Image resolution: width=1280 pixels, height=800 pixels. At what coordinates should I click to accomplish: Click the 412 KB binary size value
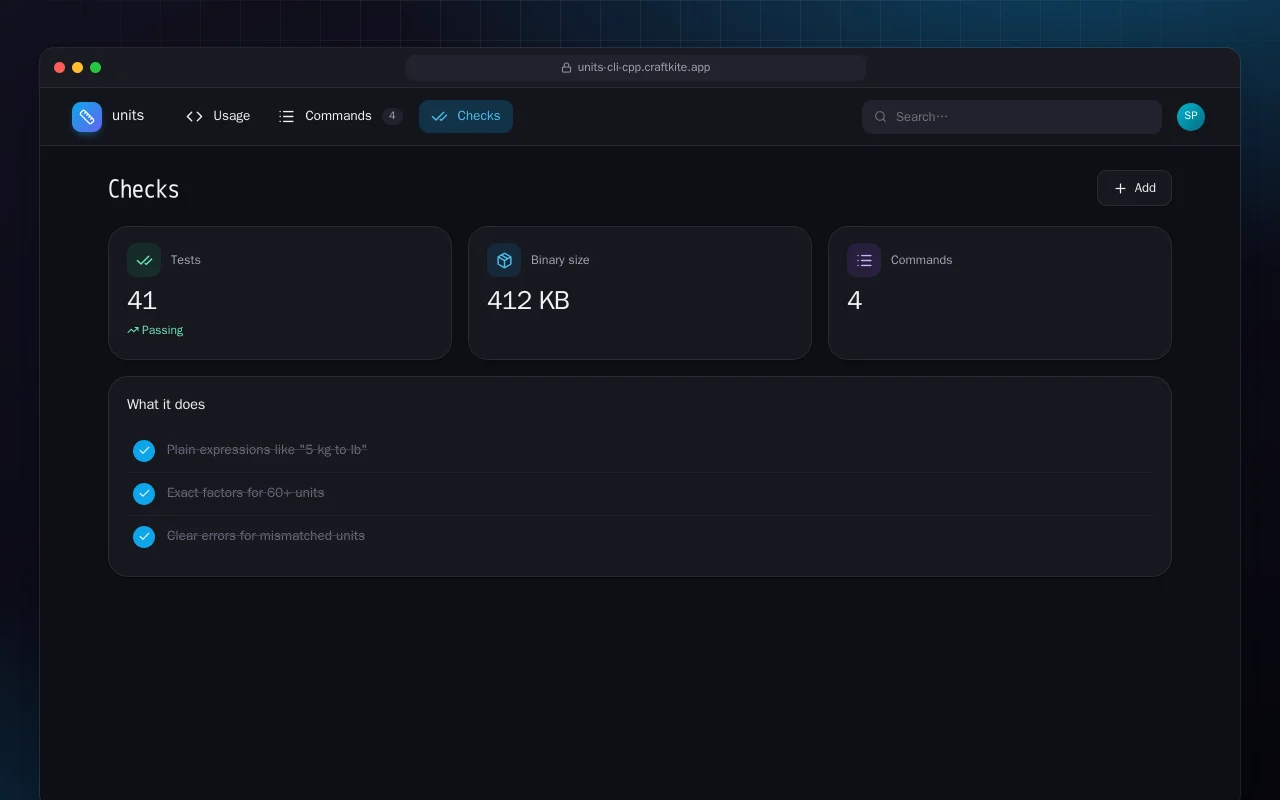[x=528, y=301]
